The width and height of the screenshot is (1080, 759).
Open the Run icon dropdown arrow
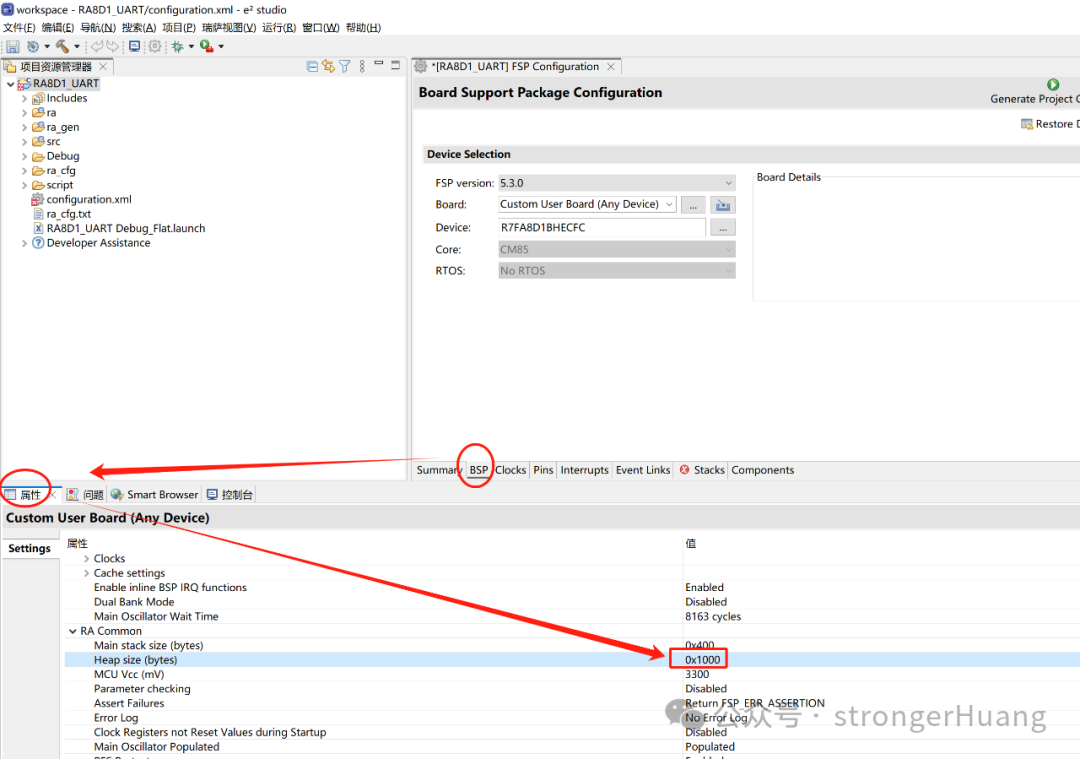coord(221,47)
